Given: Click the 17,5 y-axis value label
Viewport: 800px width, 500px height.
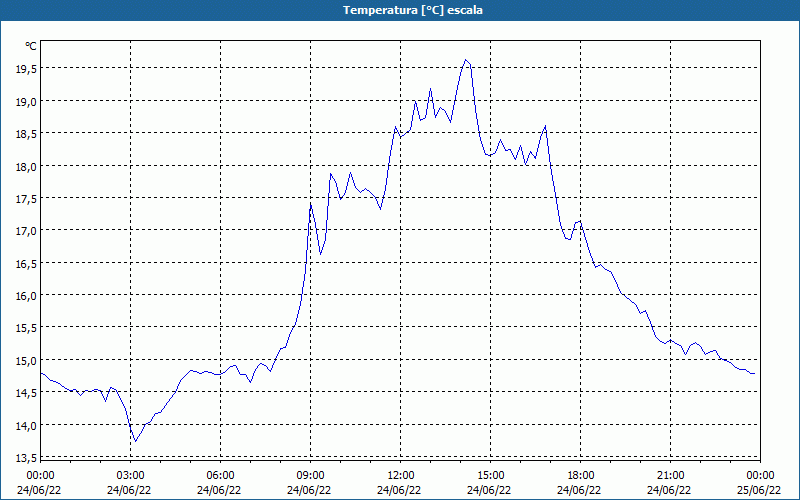Looking at the screenshot, I should 26,199.
